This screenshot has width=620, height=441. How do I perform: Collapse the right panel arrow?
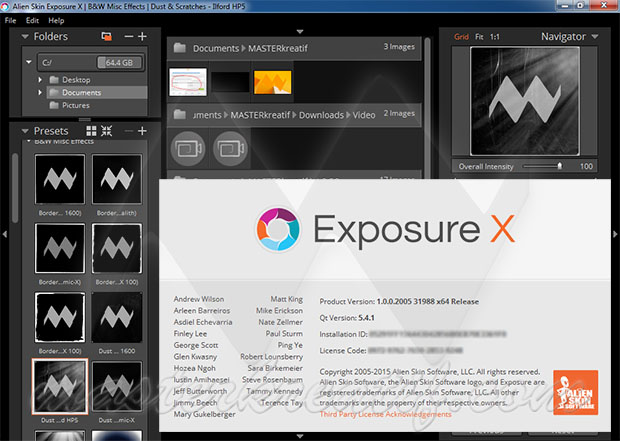click(615, 234)
